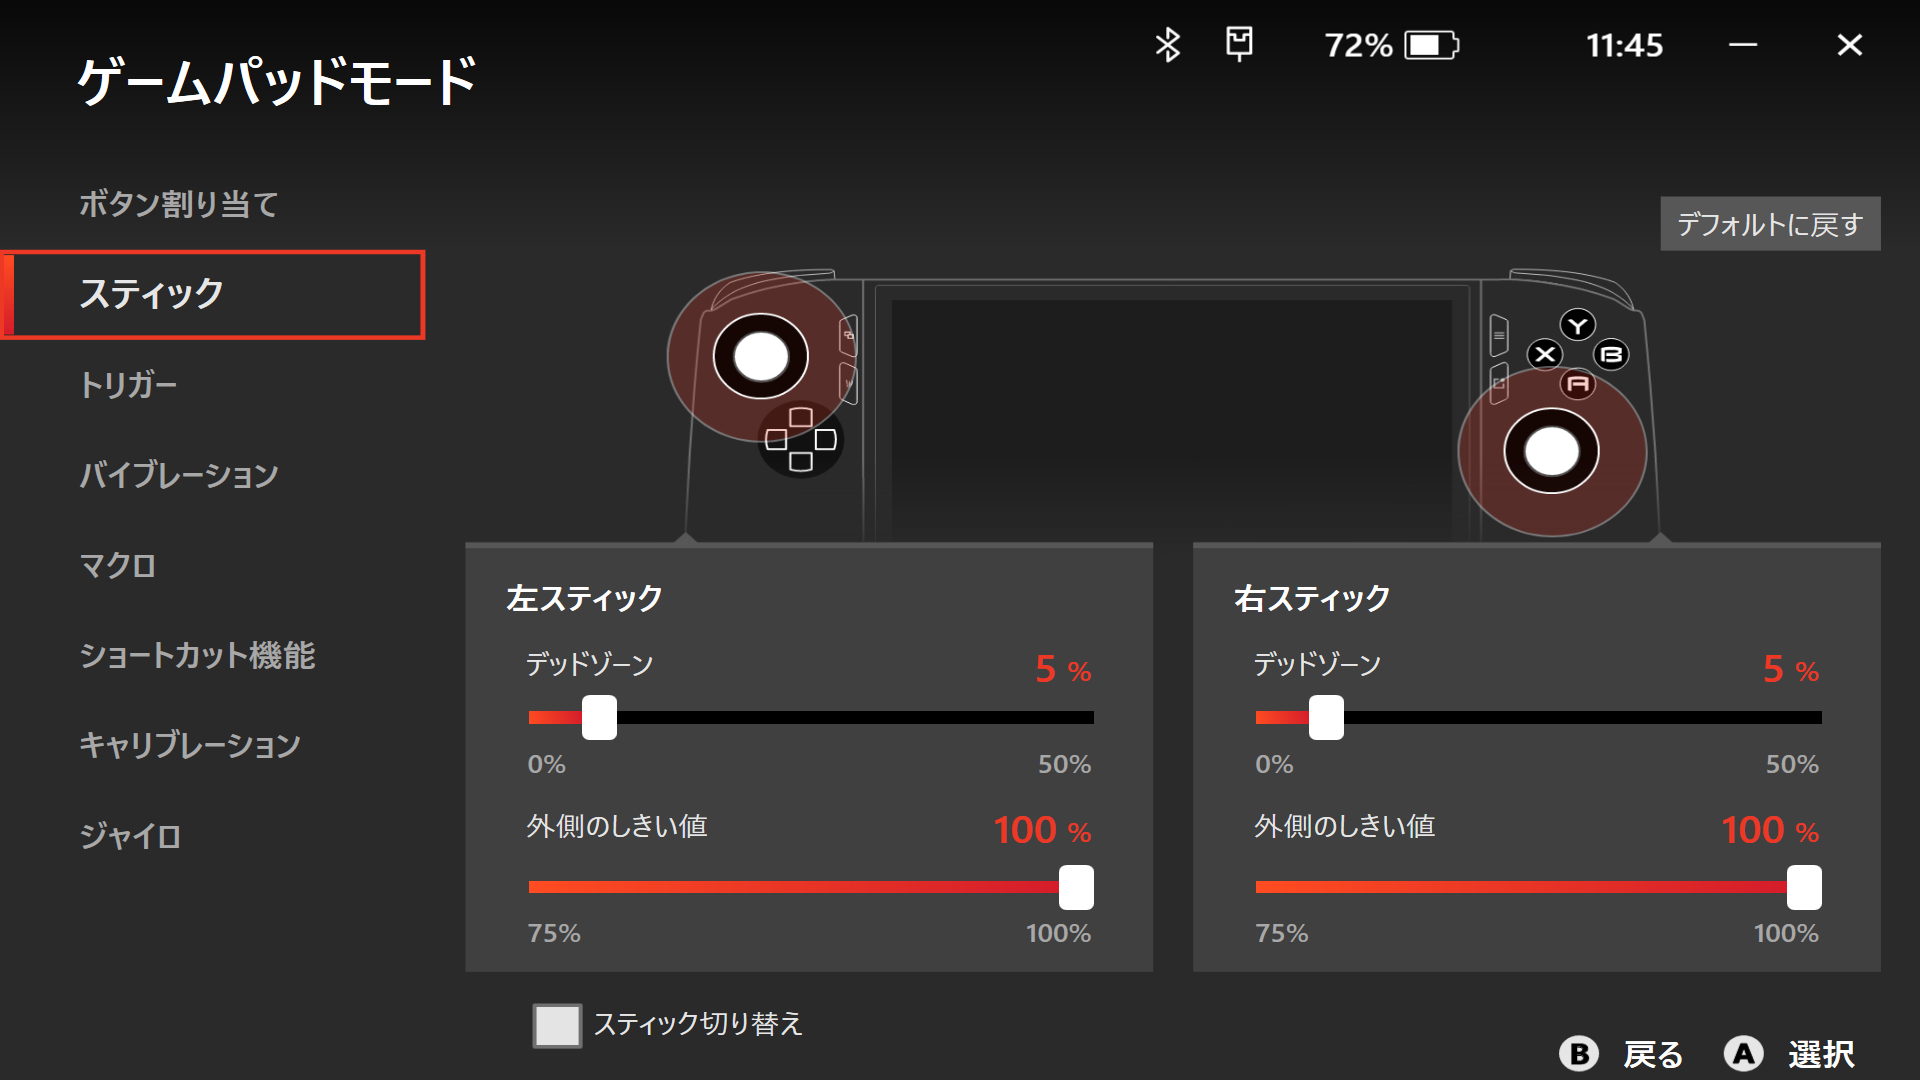Click the Y button on the controller diagram

point(1578,325)
